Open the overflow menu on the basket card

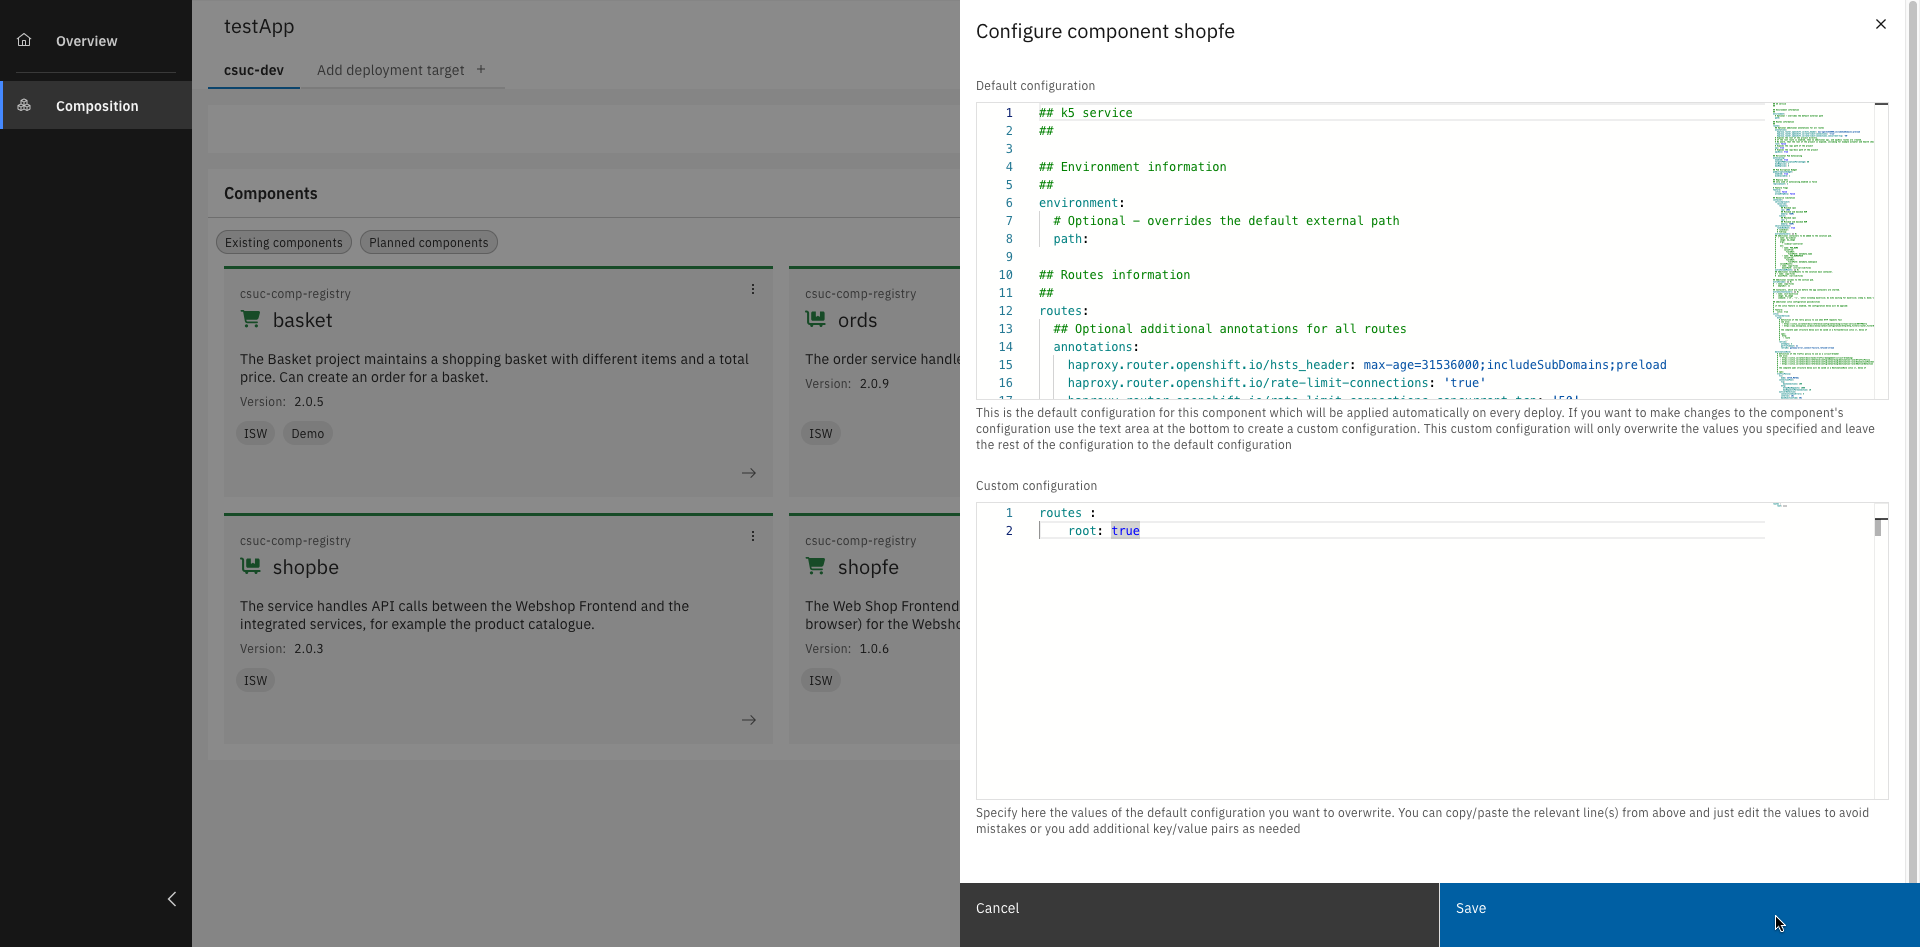(753, 289)
